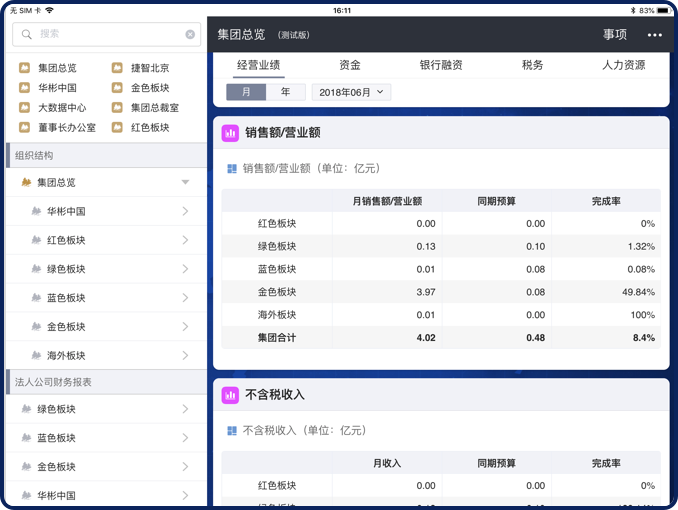The width and height of the screenshot is (678, 510).
Task: Switch to the 税务 tab
Action: pos(532,65)
